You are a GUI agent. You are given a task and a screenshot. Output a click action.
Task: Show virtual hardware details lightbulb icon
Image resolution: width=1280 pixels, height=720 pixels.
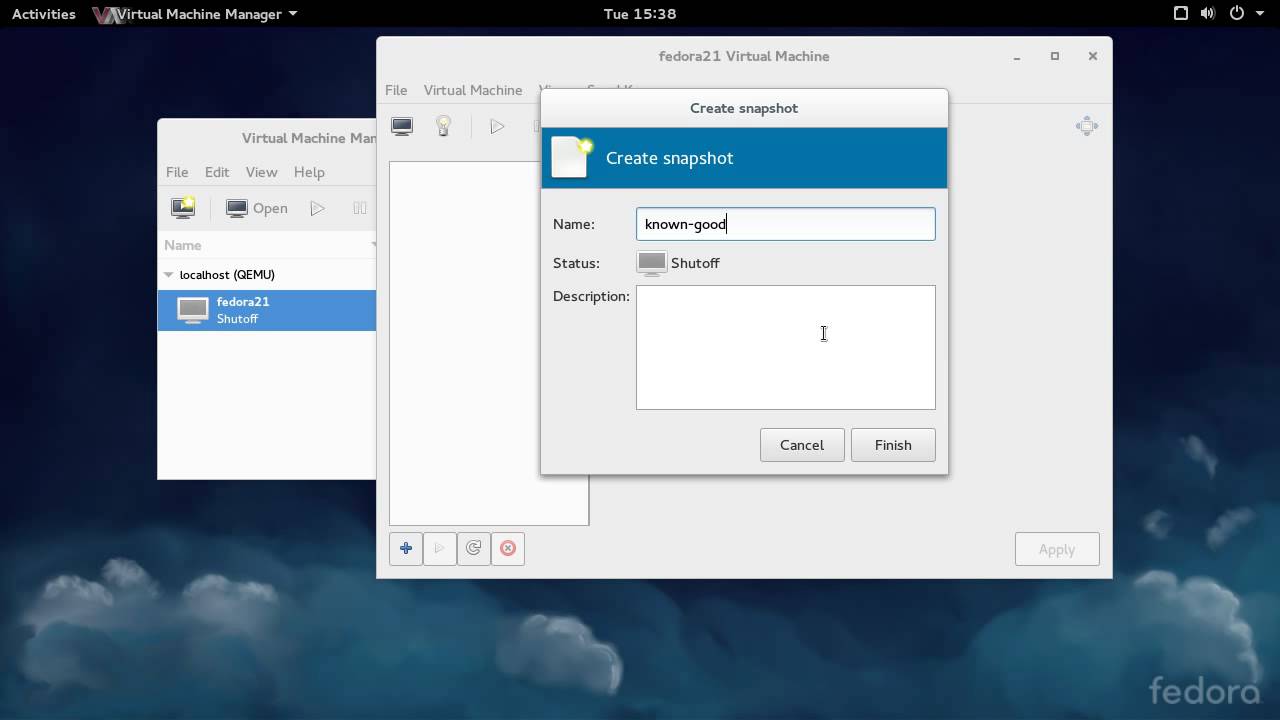click(x=443, y=126)
